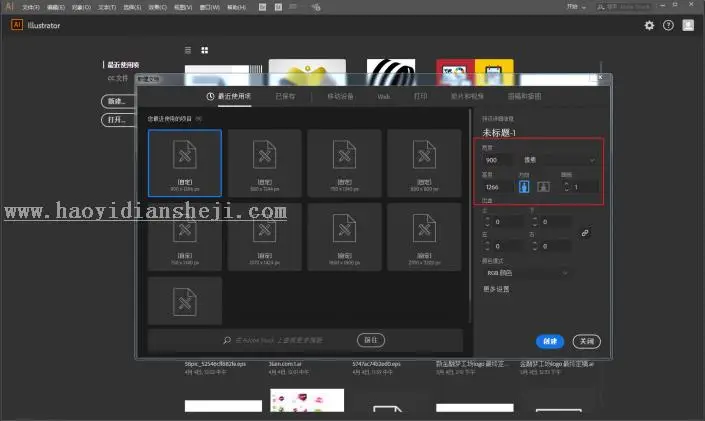Viewport: 705px width, 421px height.
Task: Adjust the right bleed stepper
Action: [535, 246]
